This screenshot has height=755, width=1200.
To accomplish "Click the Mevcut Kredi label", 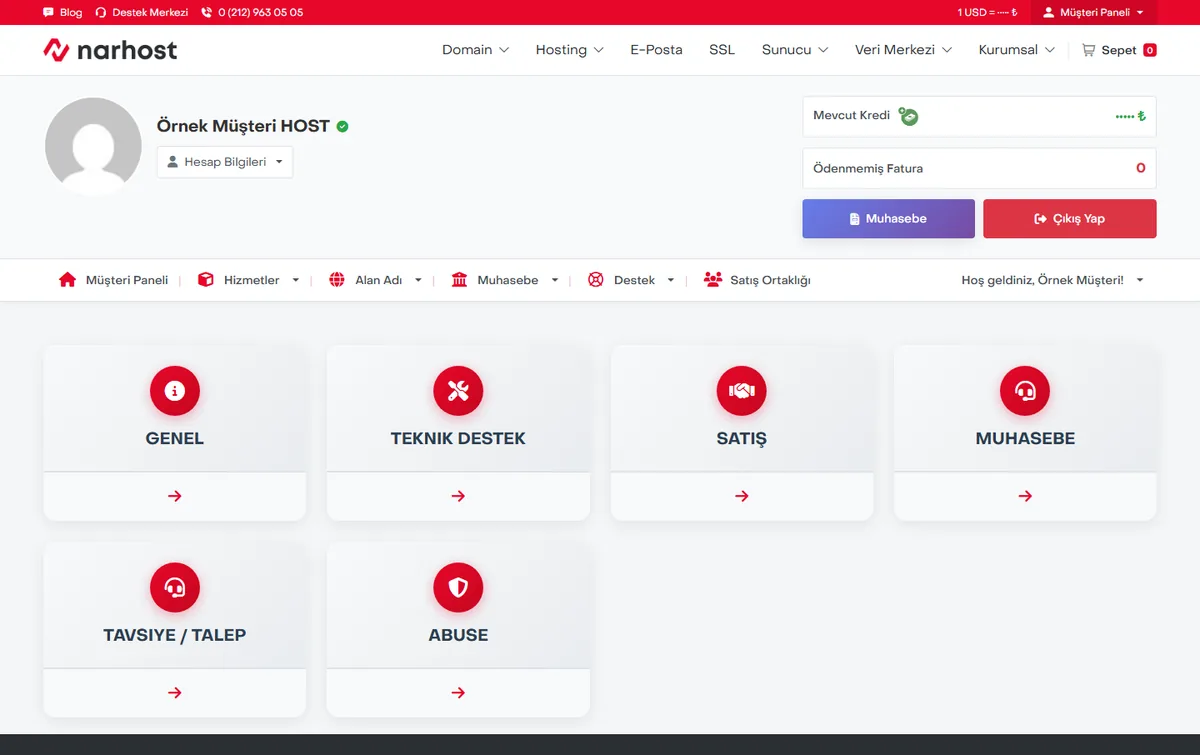I will (x=851, y=116).
